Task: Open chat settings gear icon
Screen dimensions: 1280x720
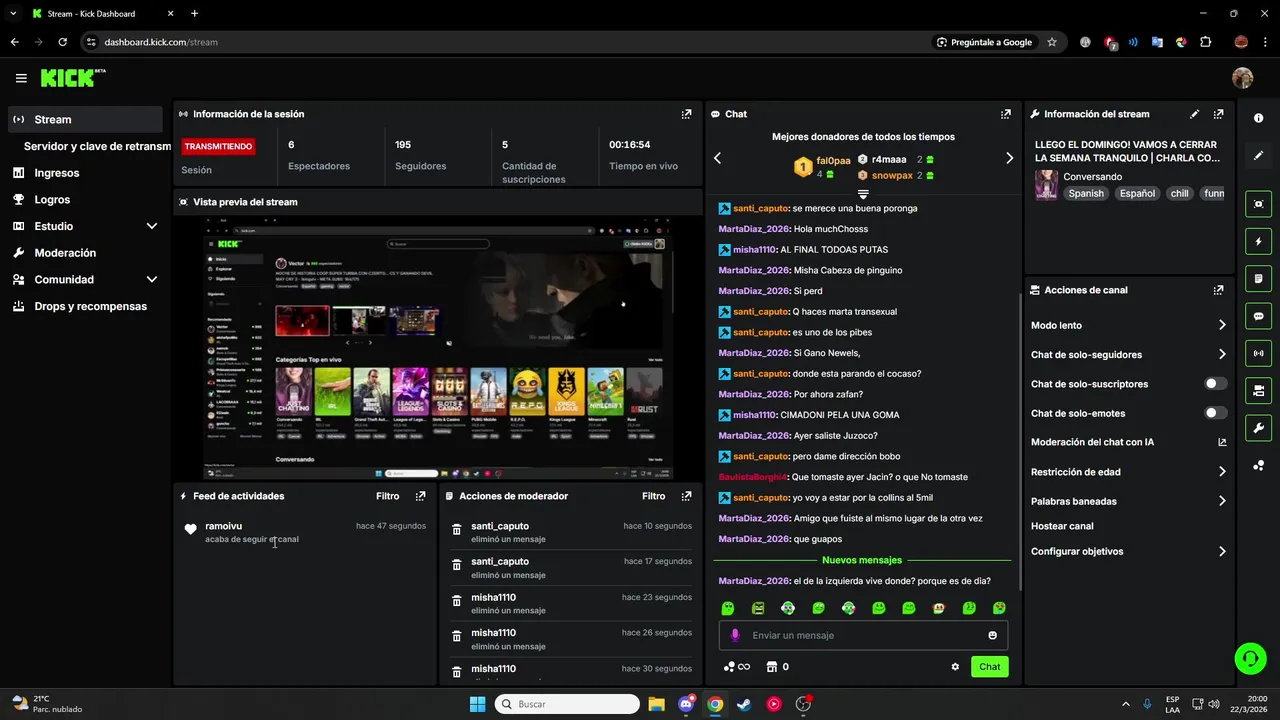Action: (955, 667)
